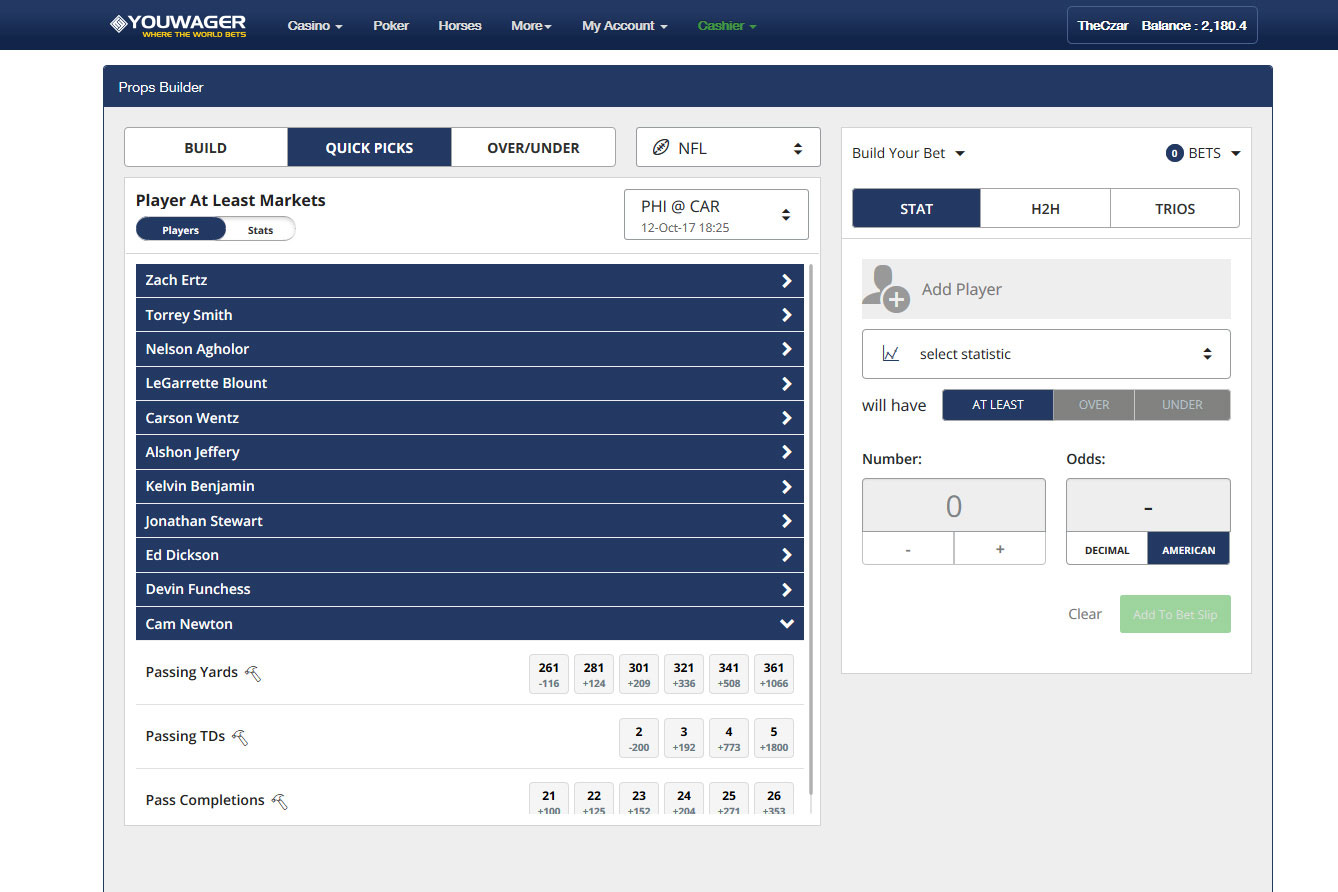Click hammer icon beside Pass Completions
The image size is (1338, 892).
(x=279, y=801)
